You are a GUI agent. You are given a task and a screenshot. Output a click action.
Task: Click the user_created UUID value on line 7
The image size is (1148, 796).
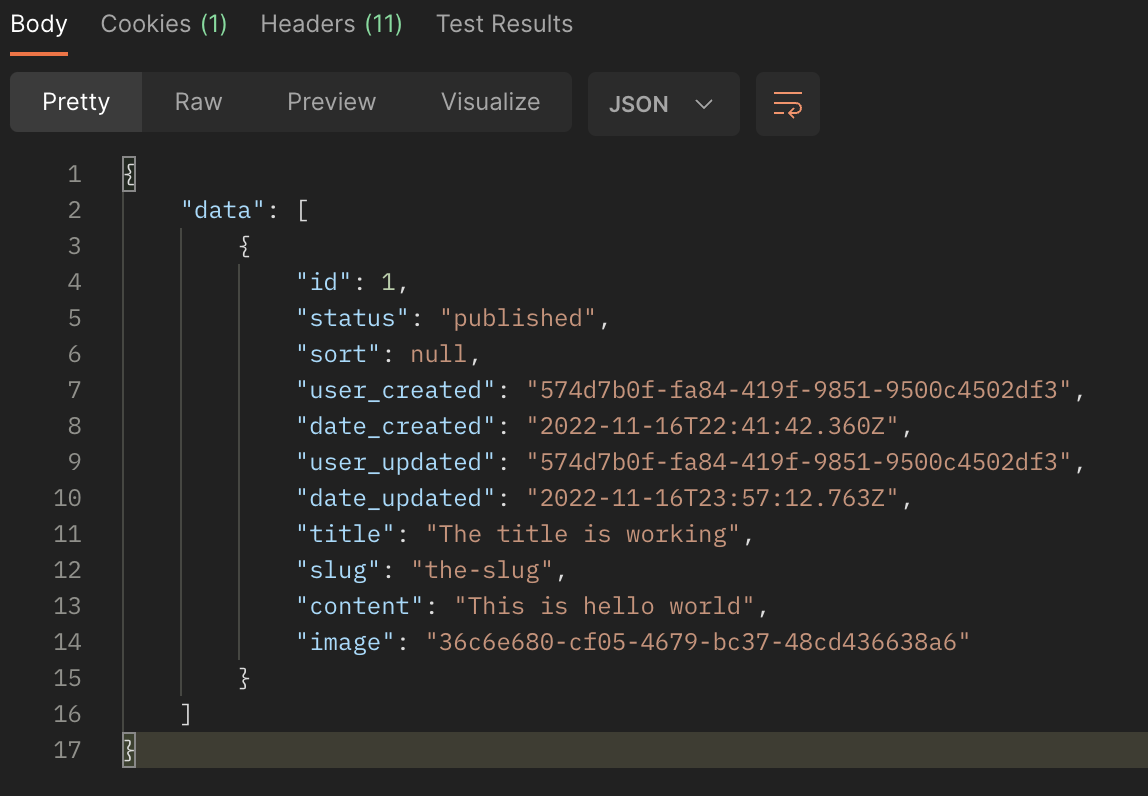point(799,390)
